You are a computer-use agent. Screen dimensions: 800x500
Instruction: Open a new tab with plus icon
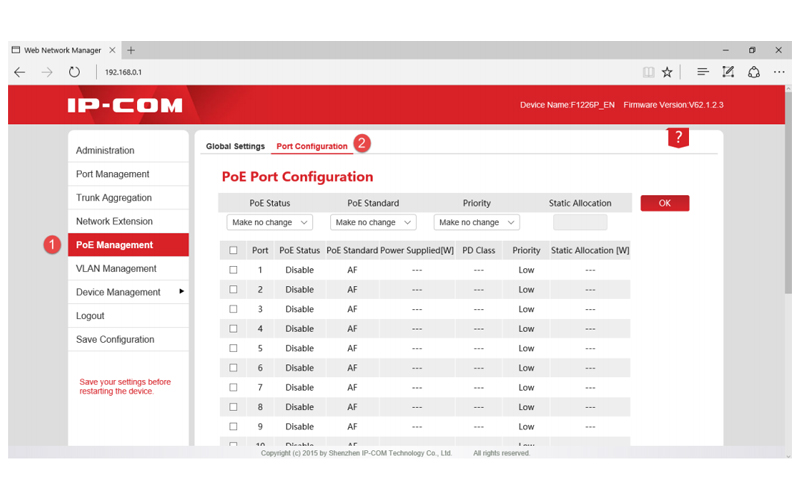(x=131, y=50)
